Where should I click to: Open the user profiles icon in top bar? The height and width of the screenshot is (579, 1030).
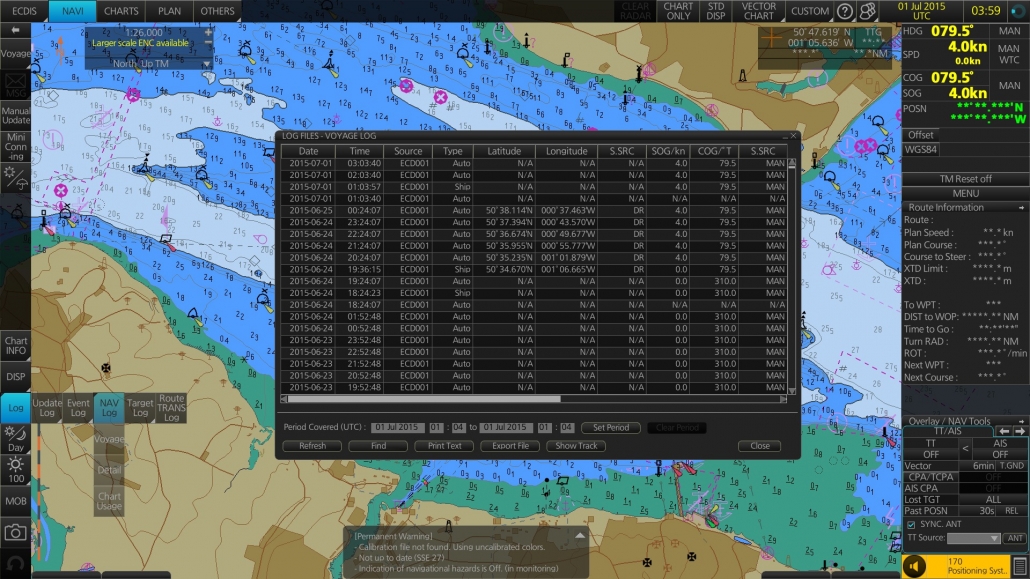868,11
